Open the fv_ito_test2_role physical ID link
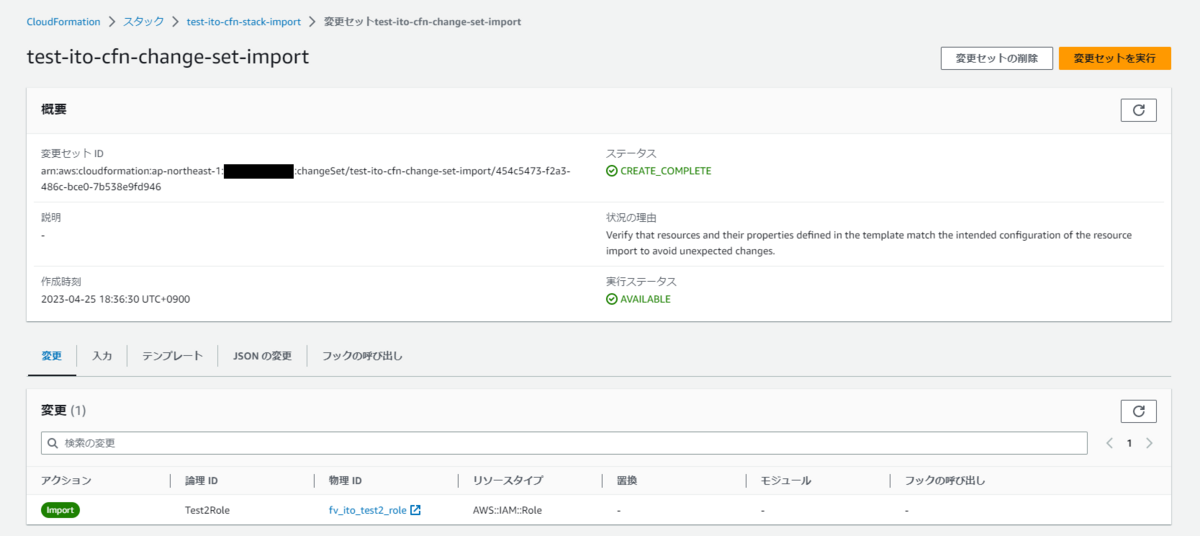1200x536 pixels. coord(367,510)
